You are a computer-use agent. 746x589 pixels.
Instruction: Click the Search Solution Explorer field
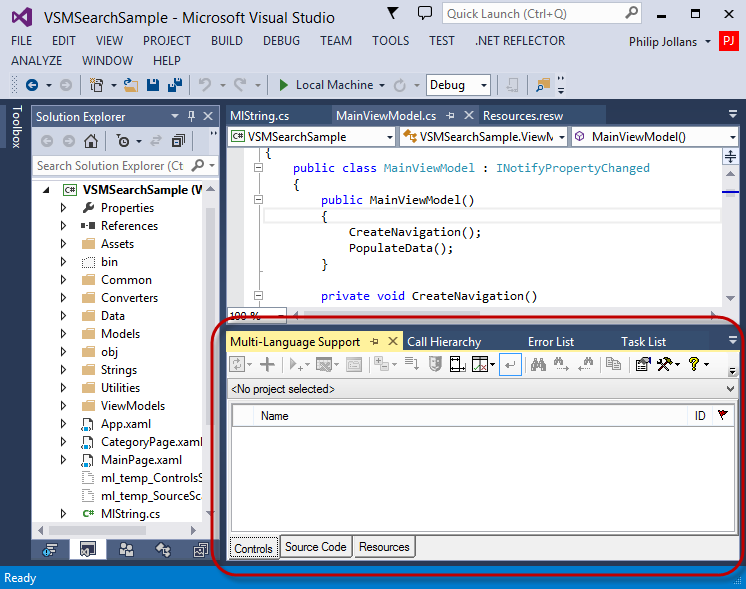tap(110, 166)
